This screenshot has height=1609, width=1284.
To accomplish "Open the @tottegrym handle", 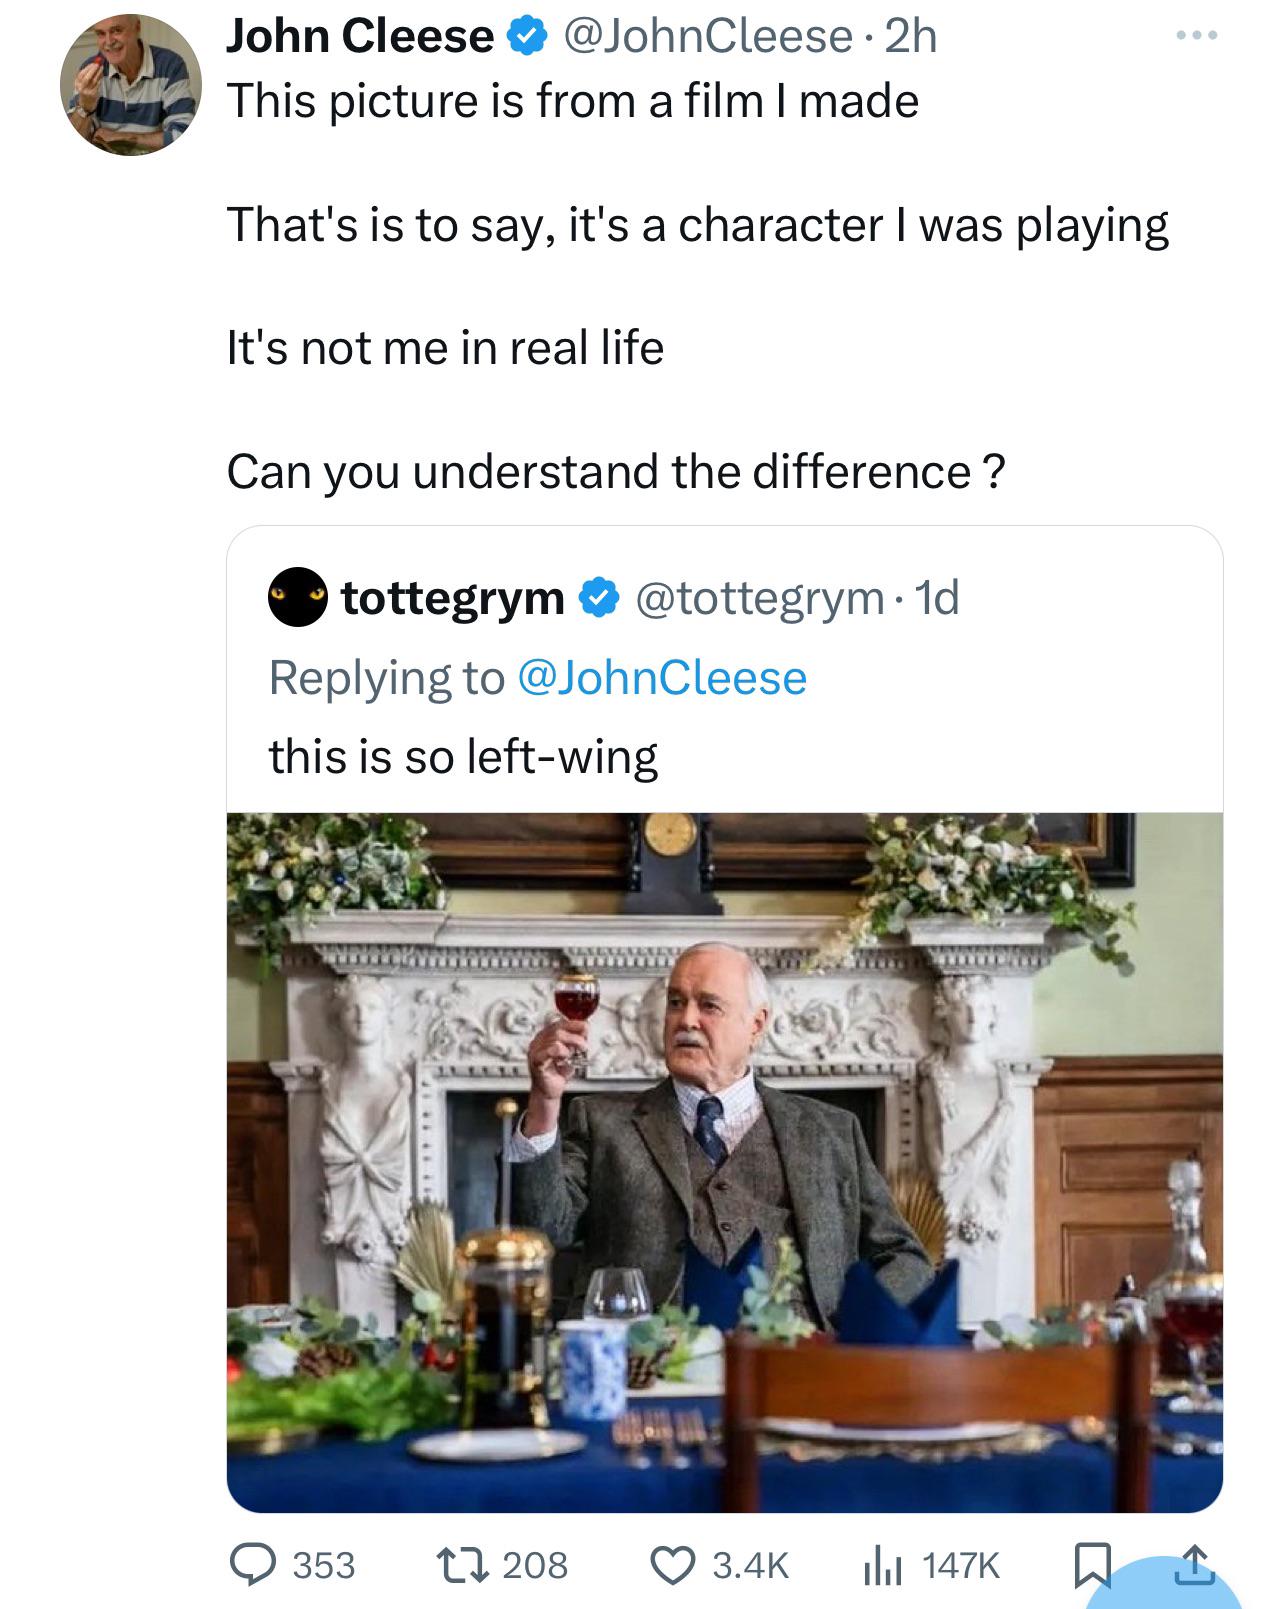I will 758,598.
